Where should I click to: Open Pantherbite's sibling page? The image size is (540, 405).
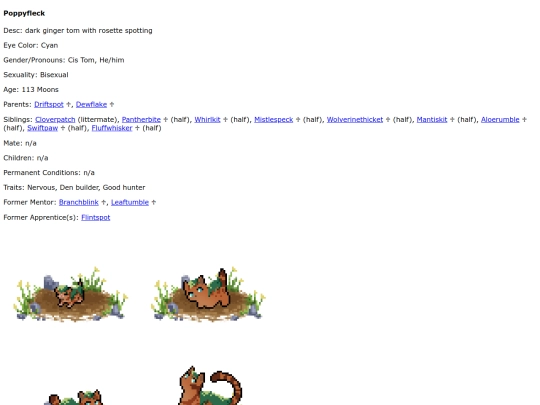(x=141, y=120)
